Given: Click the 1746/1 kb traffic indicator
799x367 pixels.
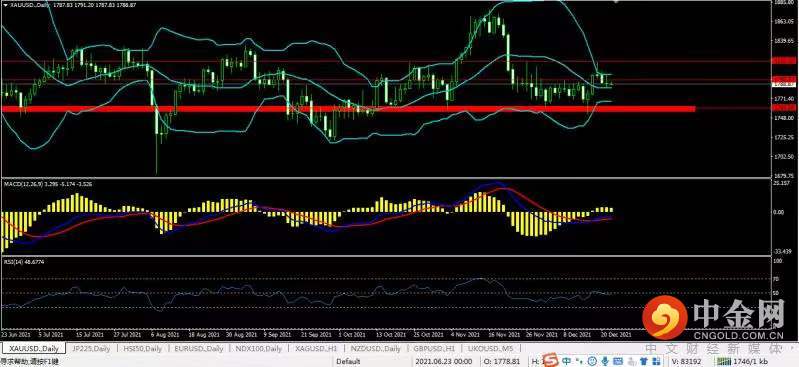Looking at the screenshot, I should pyautogui.click(x=751, y=361).
